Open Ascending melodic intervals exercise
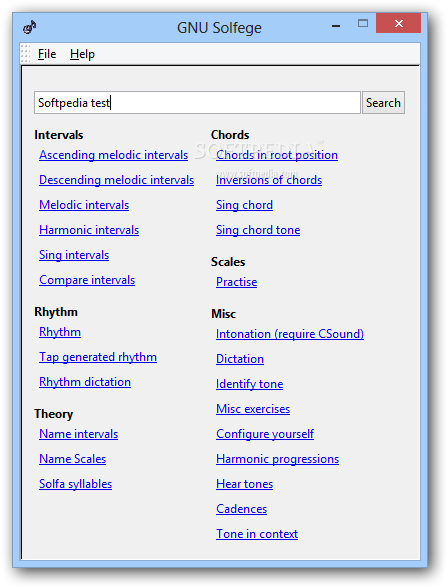 pyautogui.click(x=114, y=155)
